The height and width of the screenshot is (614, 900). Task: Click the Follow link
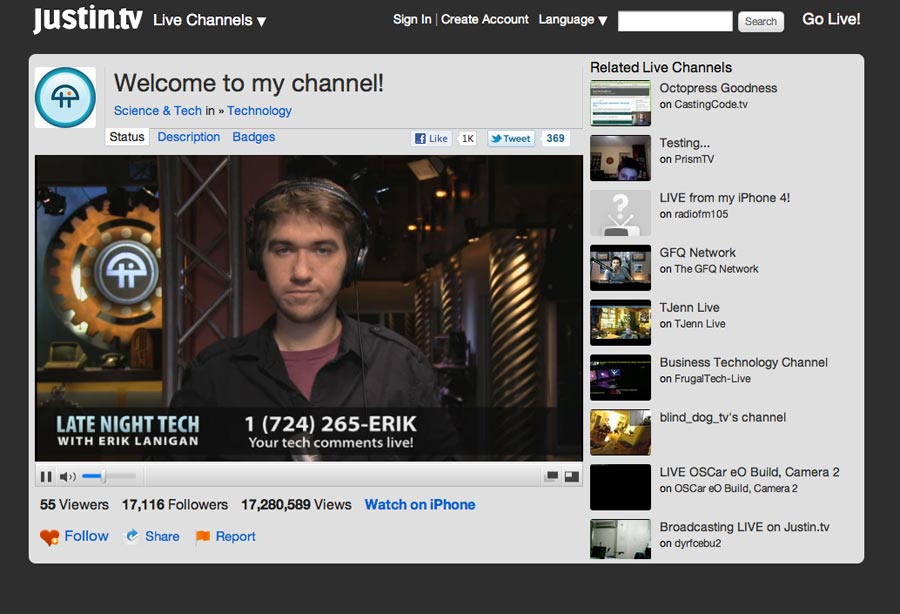tap(86, 536)
